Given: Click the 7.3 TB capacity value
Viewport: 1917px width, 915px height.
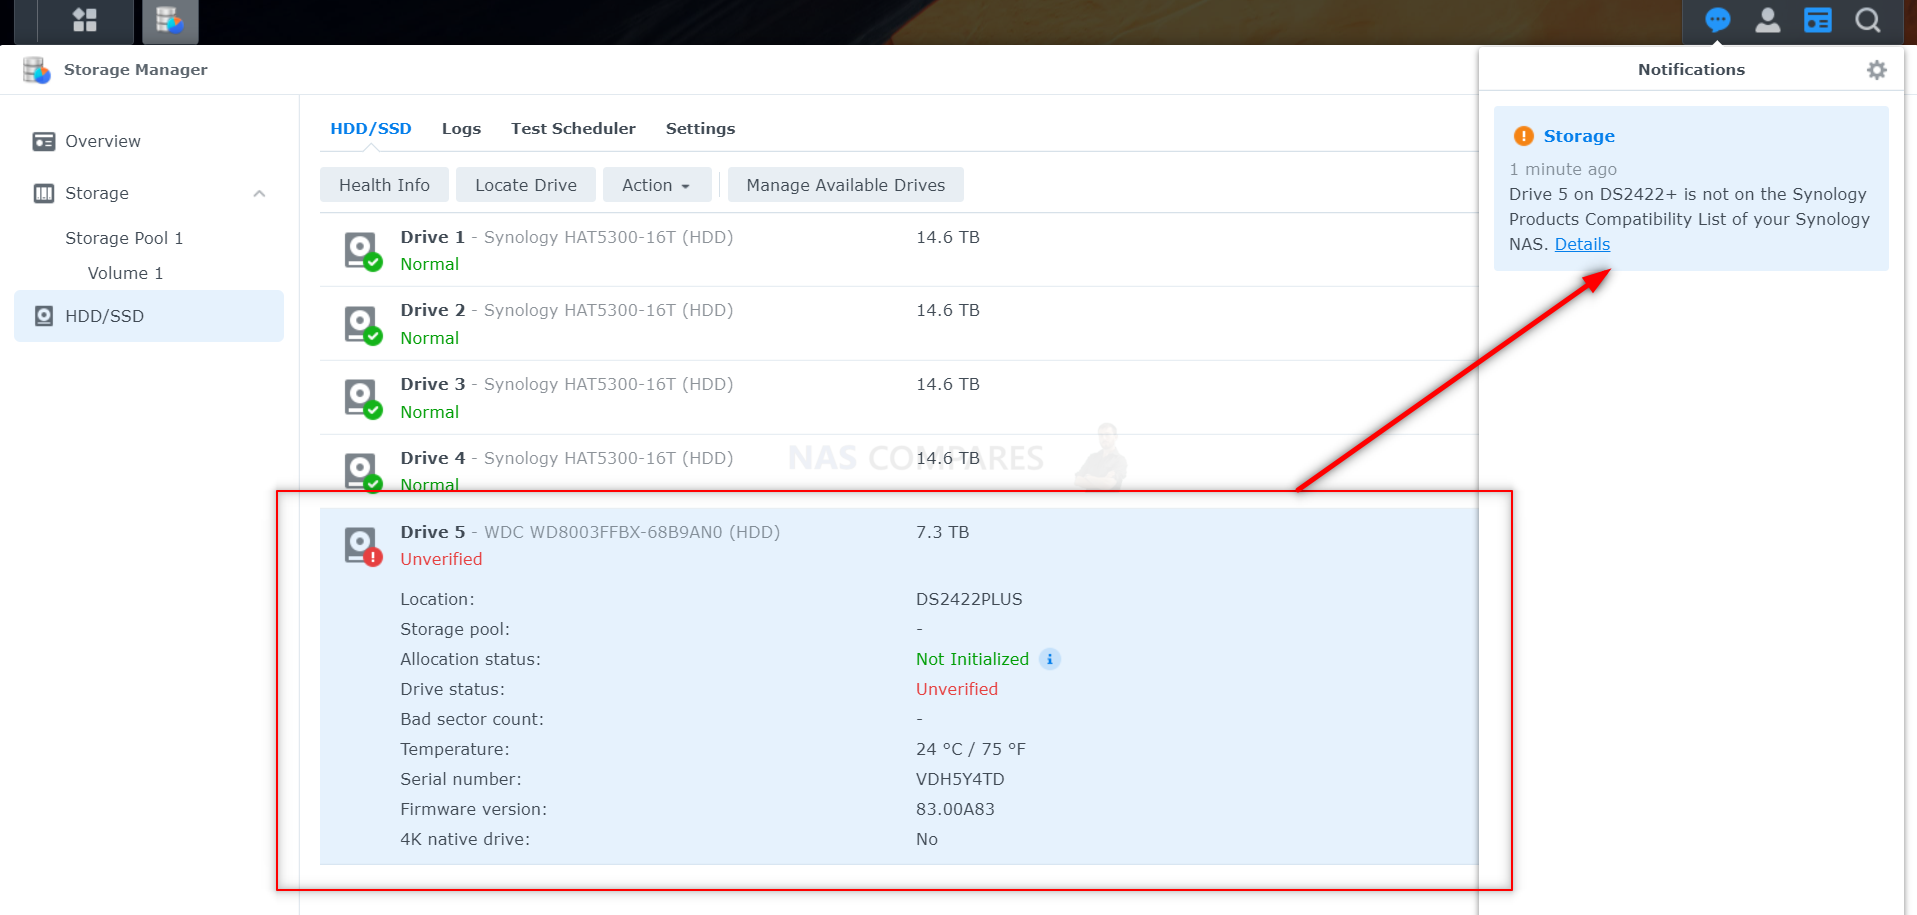Looking at the screenshot, I should (942, 532).
